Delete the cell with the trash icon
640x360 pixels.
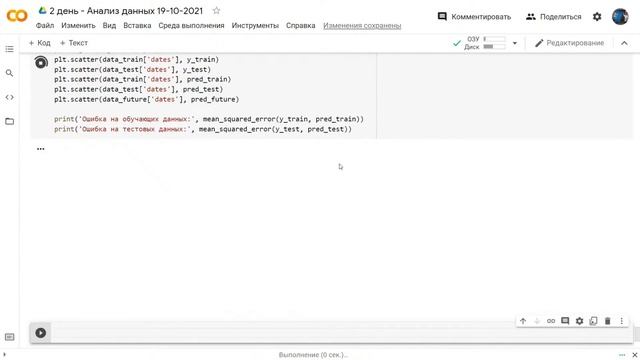click(608, 321)
